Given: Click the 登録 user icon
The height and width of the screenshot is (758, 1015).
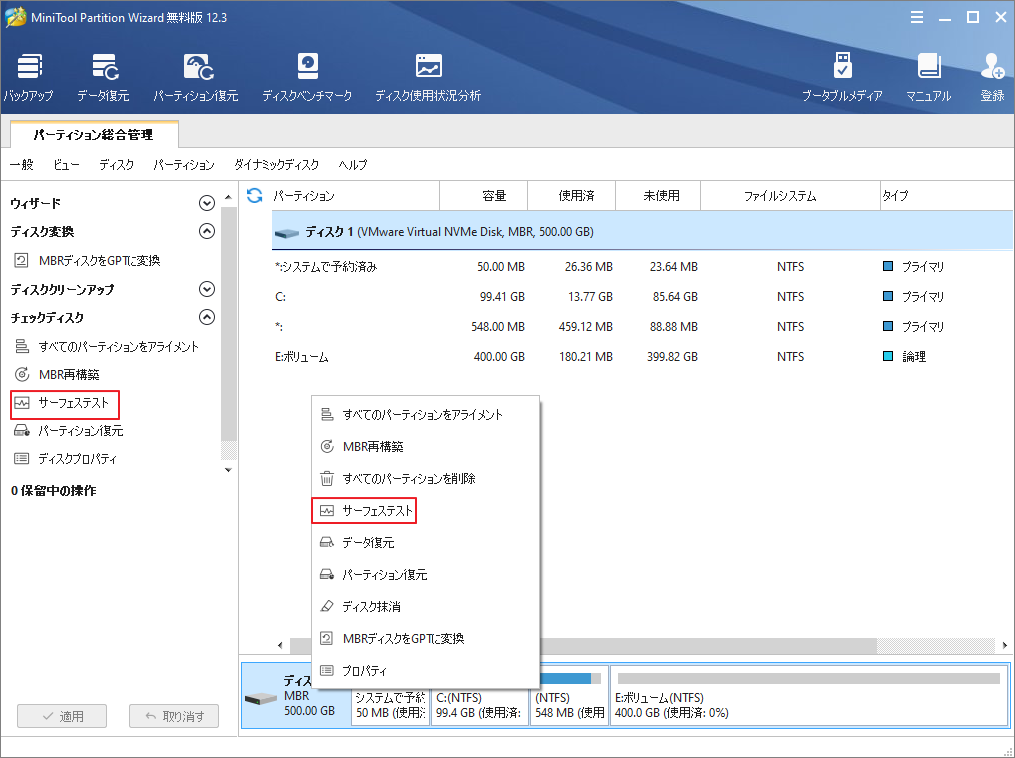Looking at the screenshot, I should (992, 78).
